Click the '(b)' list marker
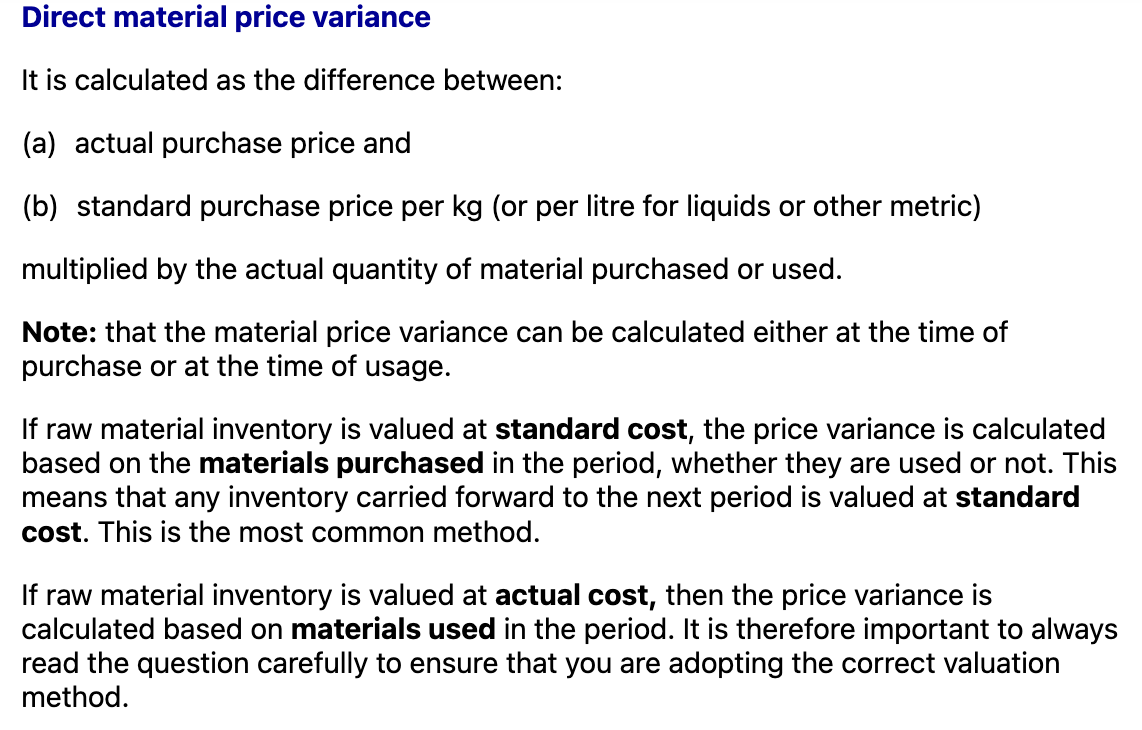Viewport: 1142px width, 730px height. pyautogui.click(x=40, y=206)
